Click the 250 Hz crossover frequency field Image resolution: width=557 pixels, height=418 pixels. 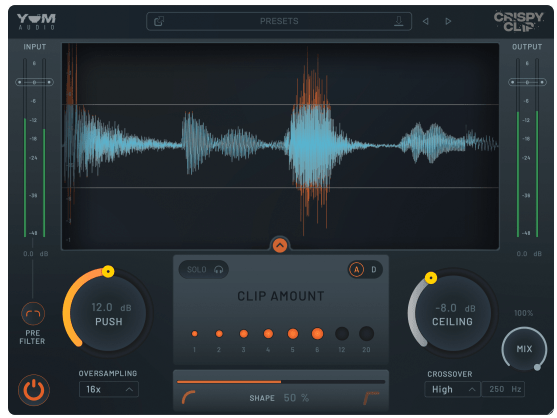point(503,390)
